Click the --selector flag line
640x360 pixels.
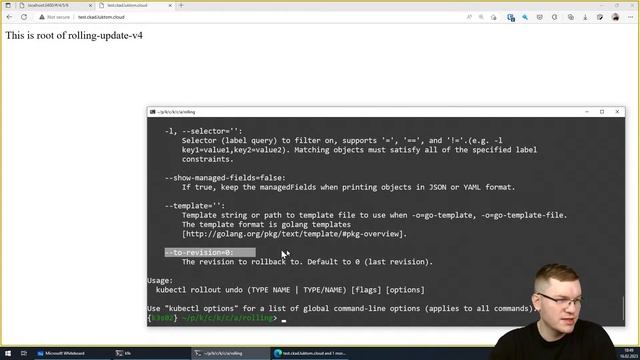[x=204, y=131]
